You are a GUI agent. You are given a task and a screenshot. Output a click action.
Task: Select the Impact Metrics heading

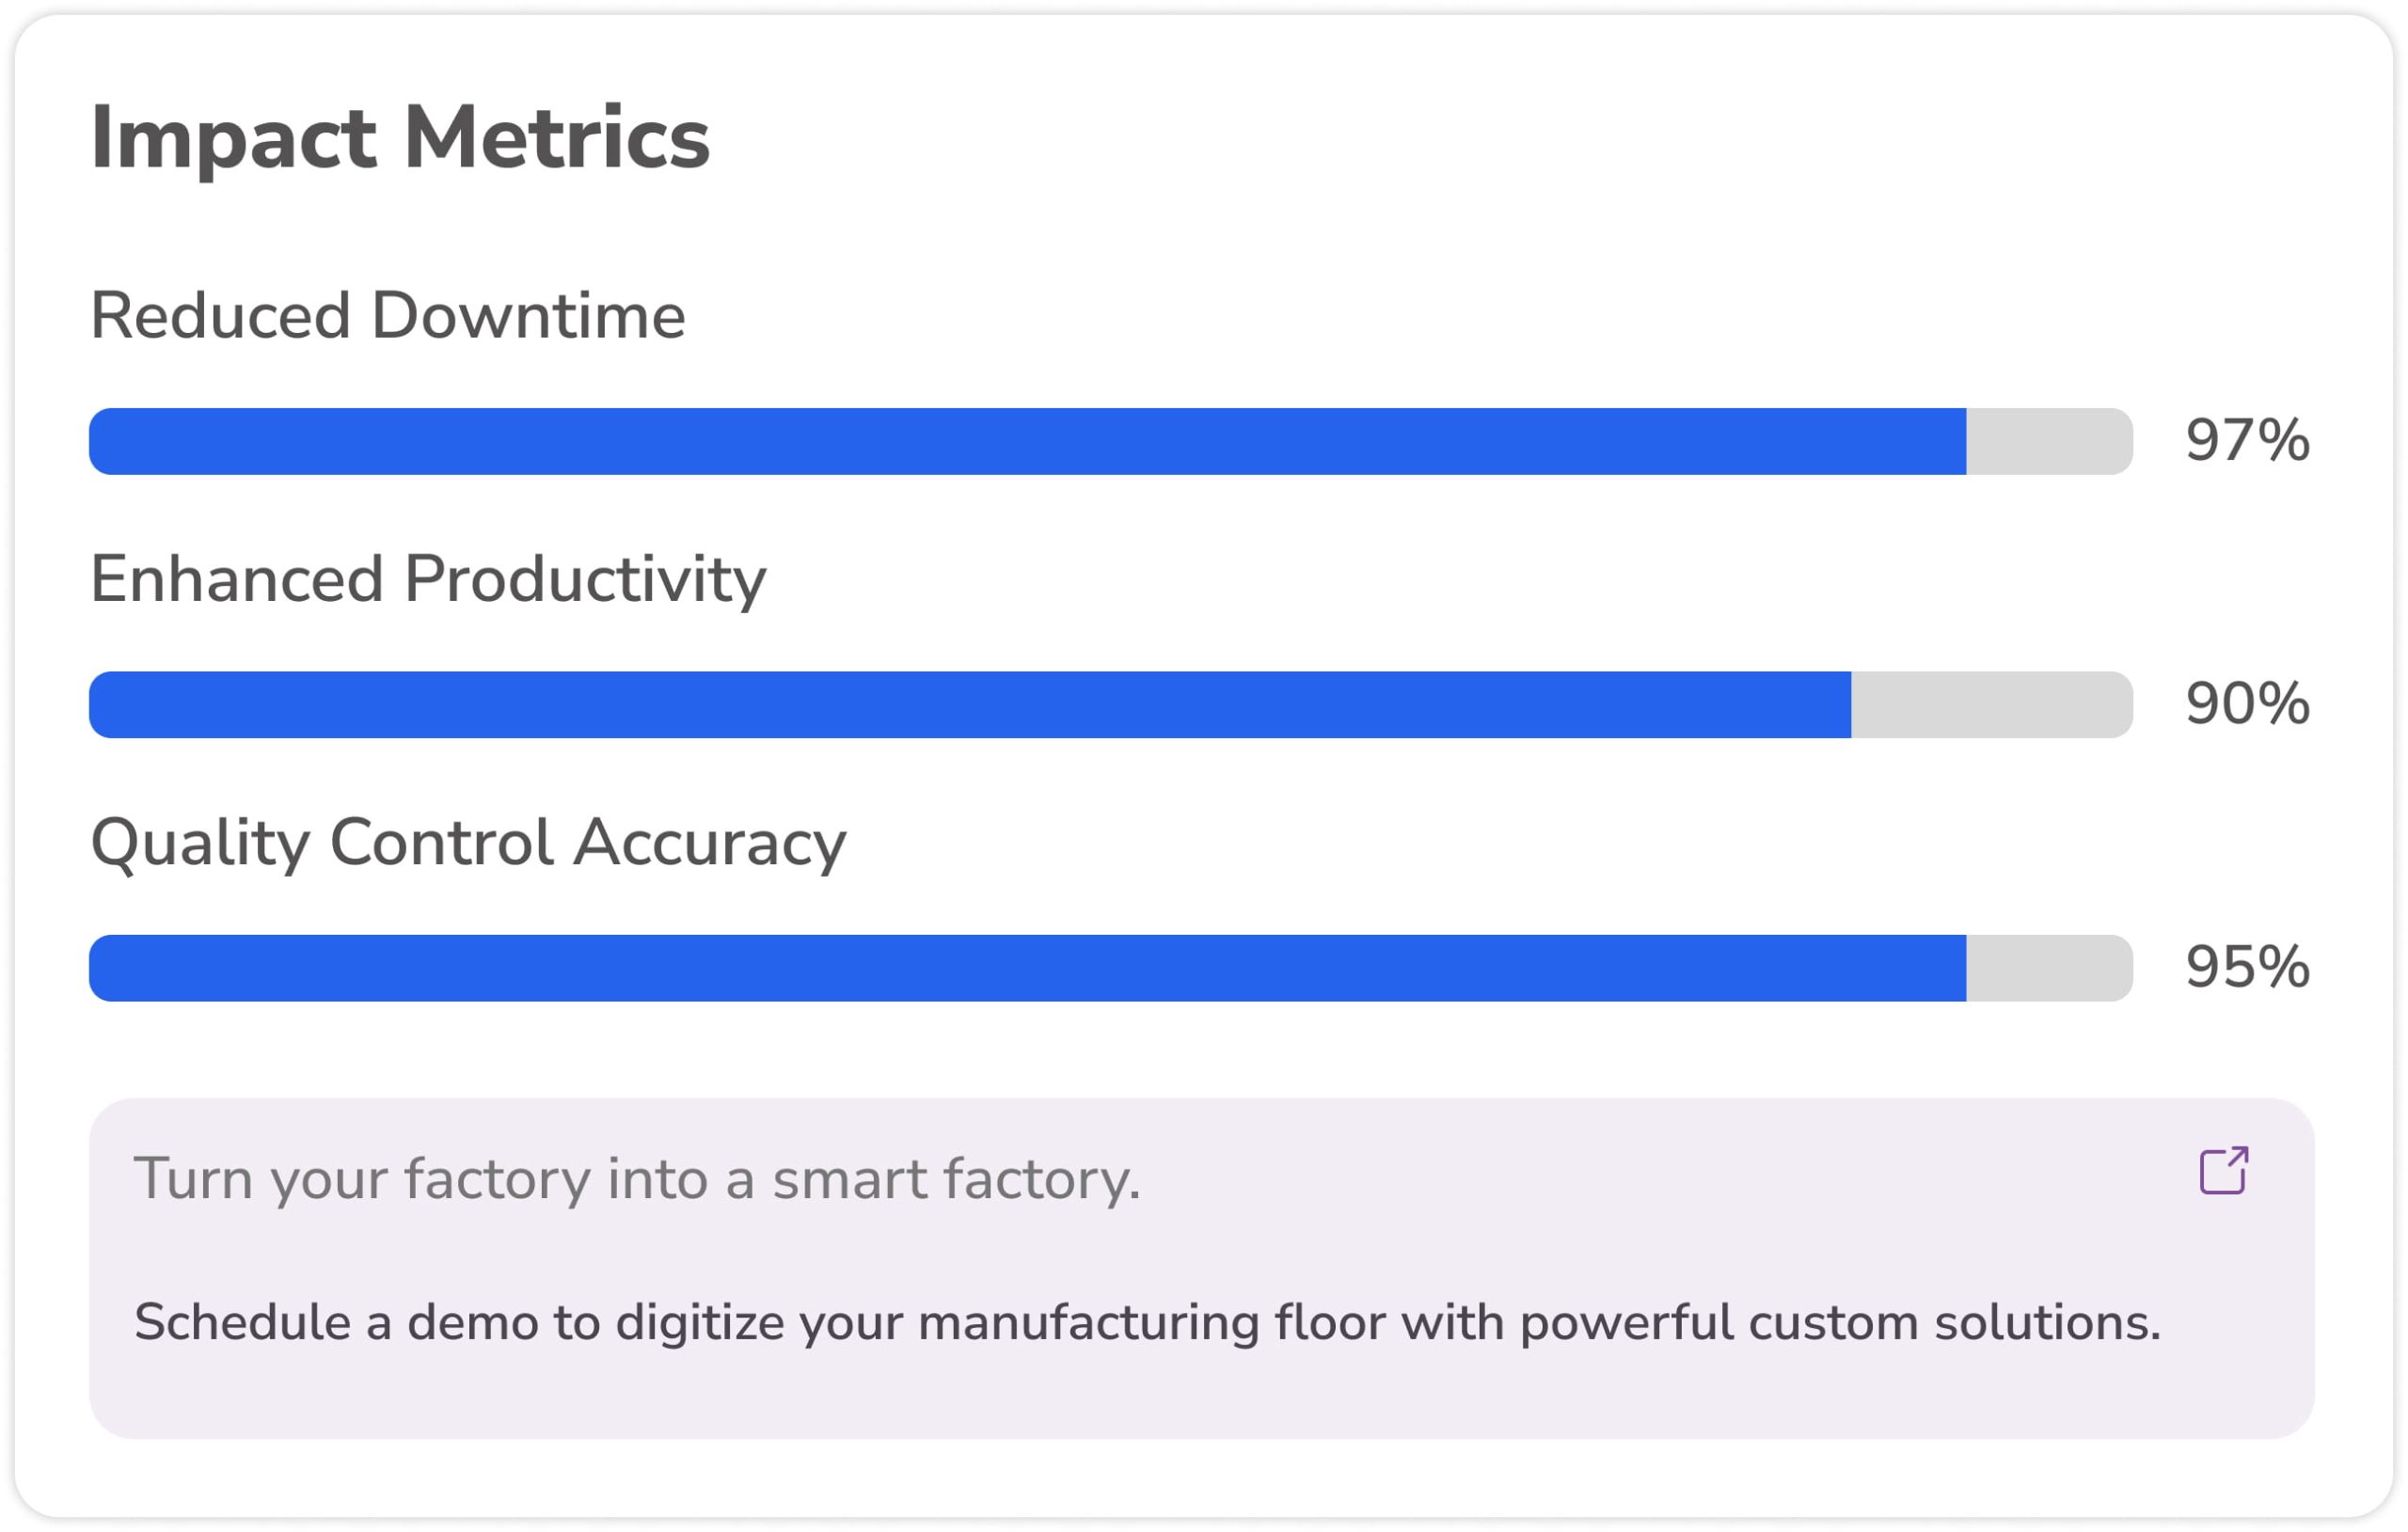[x=400, y=138]
